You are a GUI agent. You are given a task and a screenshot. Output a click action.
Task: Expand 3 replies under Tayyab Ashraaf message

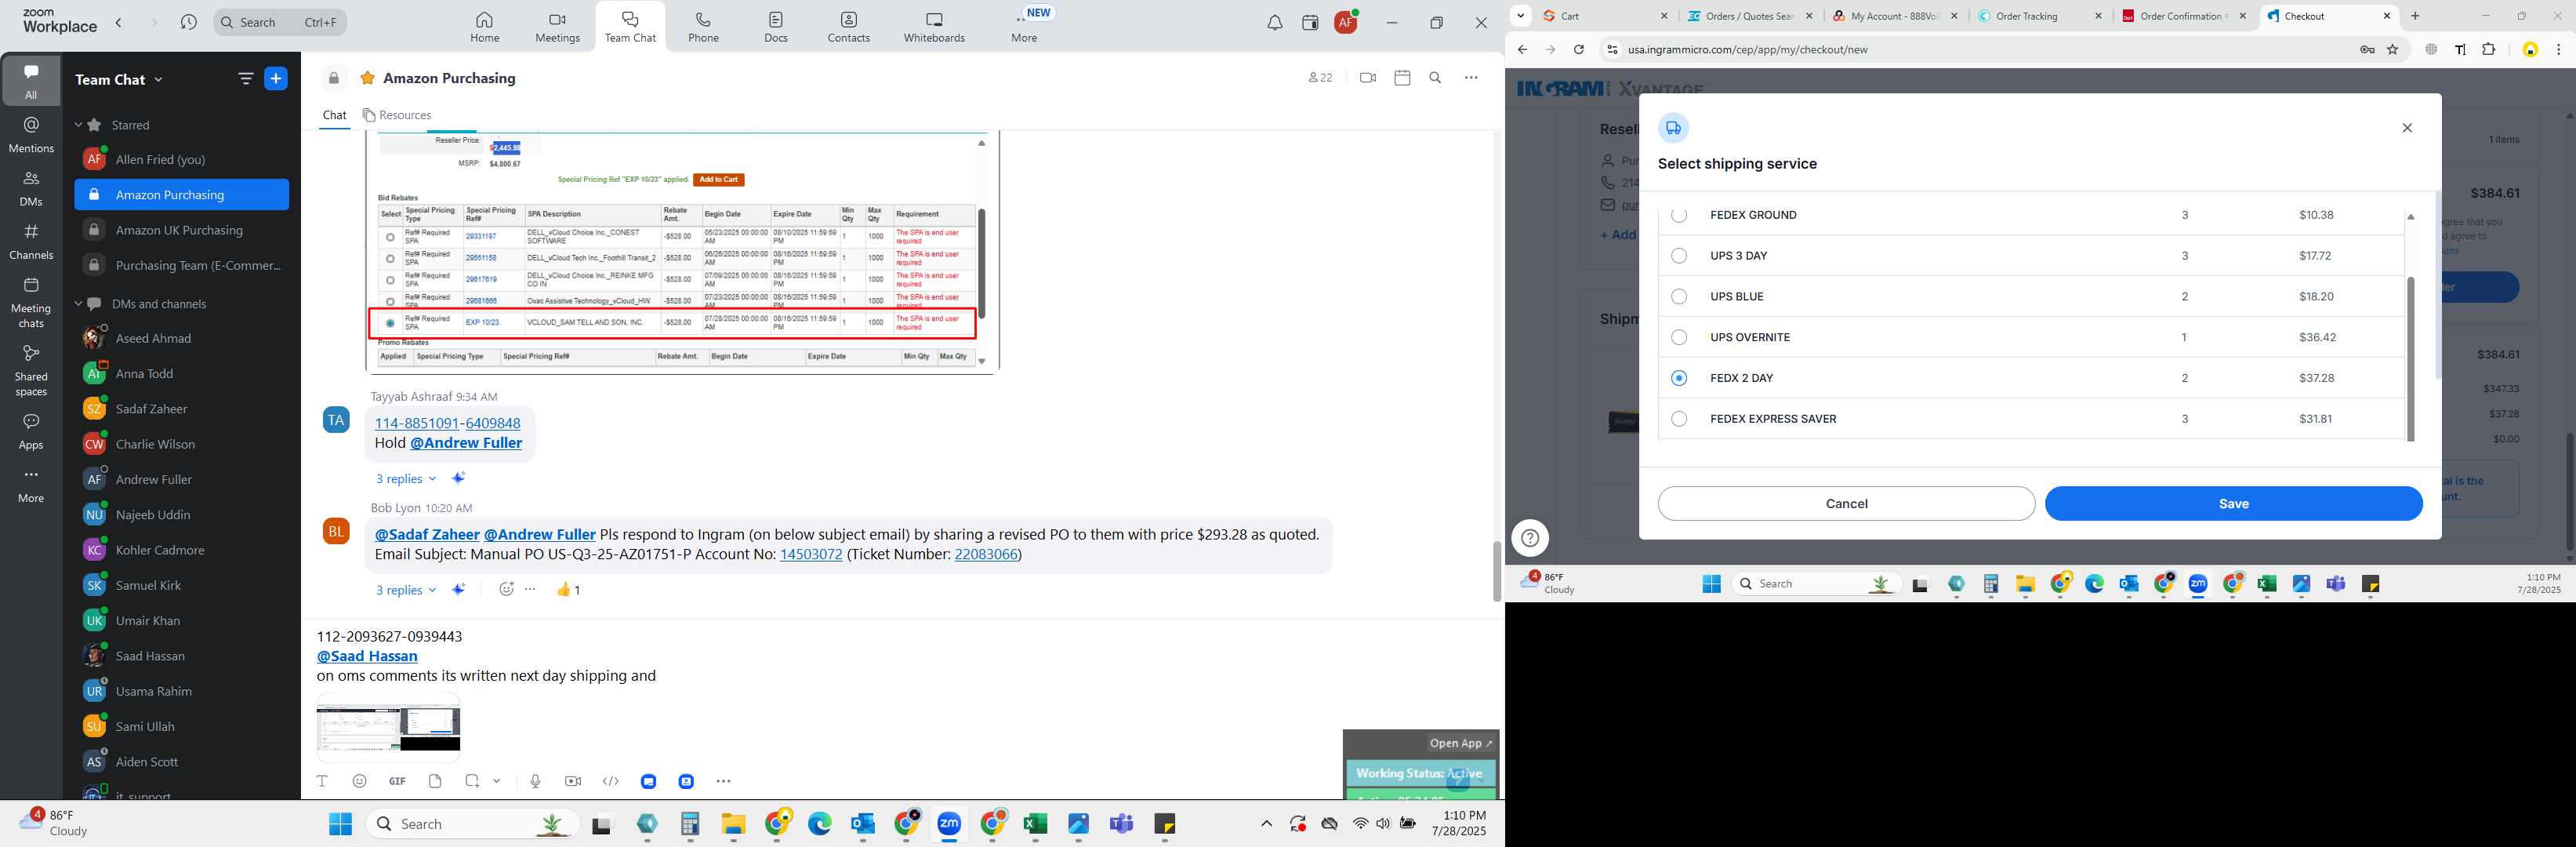tap(405, 479)
